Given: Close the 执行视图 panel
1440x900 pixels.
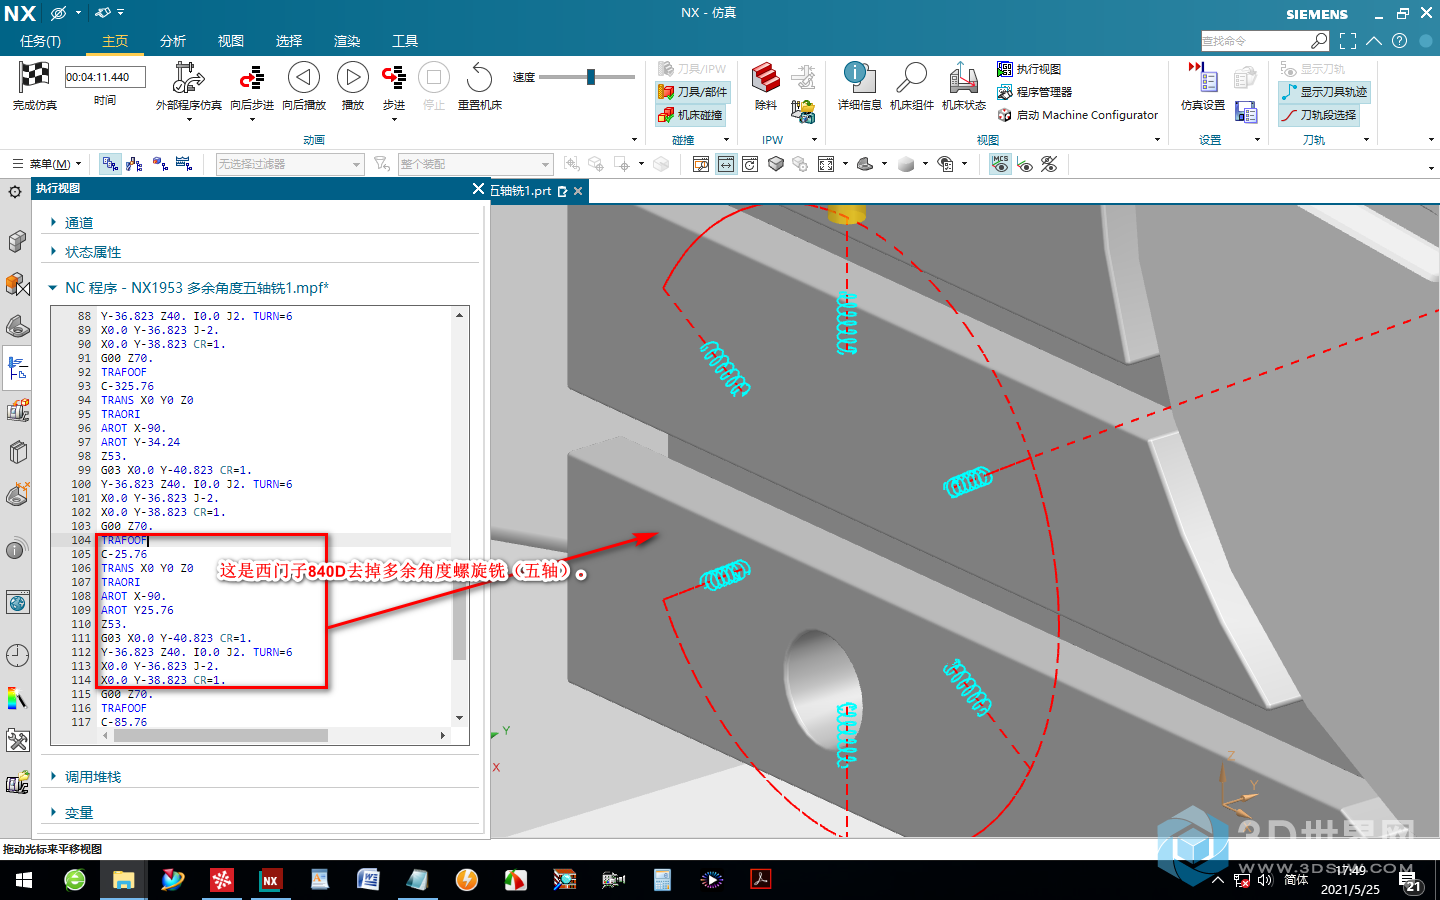Looking at the screenshot, I should [x=478, y=188].
